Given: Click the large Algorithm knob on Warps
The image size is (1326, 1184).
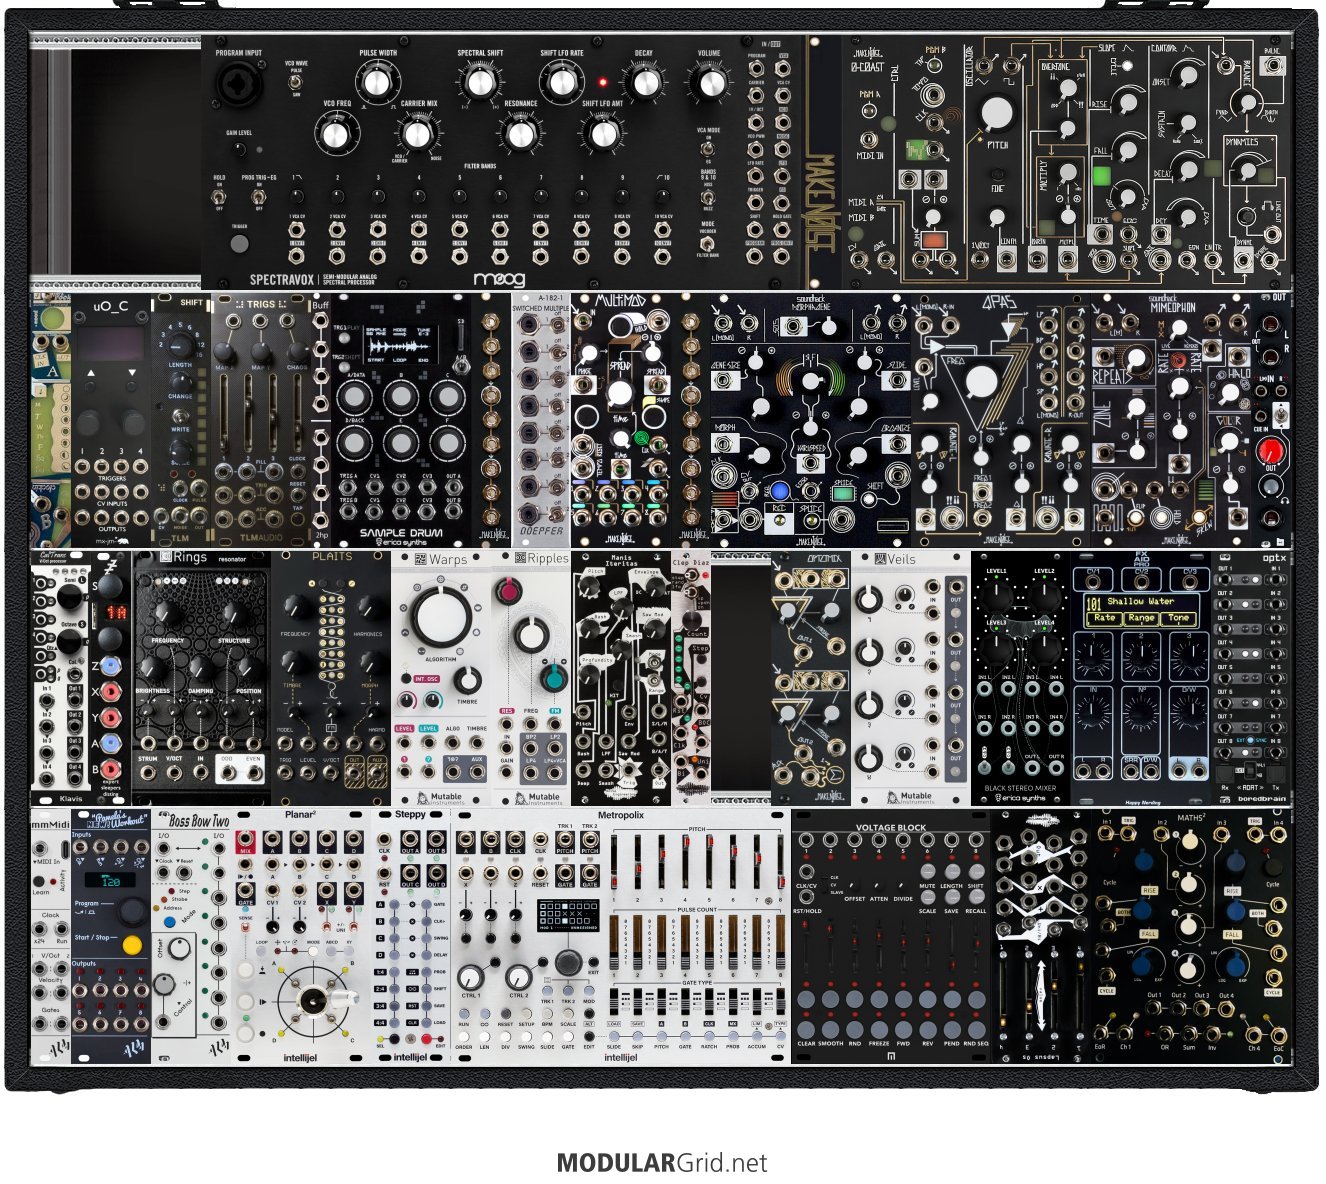Looking at the screenshot, I should 441,618.
